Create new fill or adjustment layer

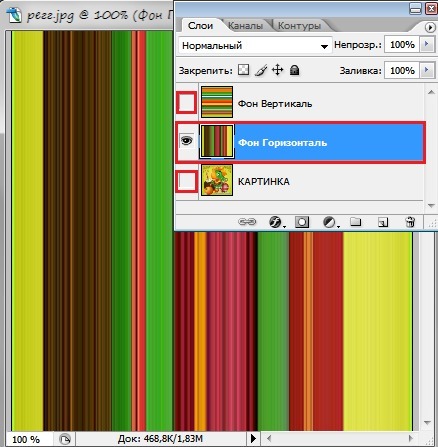tap(330, 222)
